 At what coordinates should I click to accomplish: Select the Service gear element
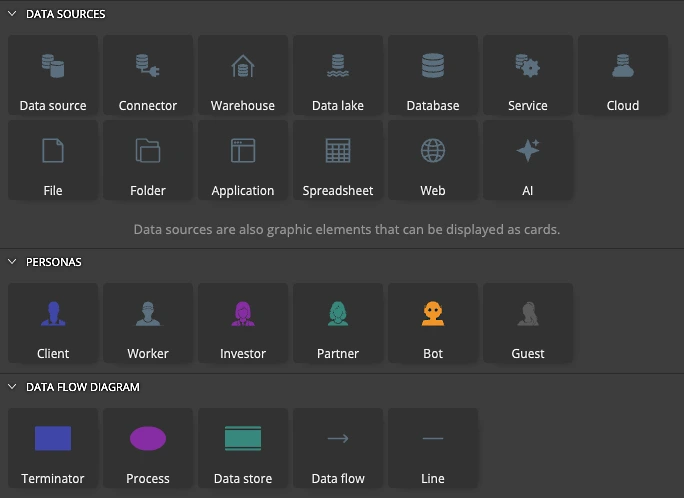pos(528,75)
